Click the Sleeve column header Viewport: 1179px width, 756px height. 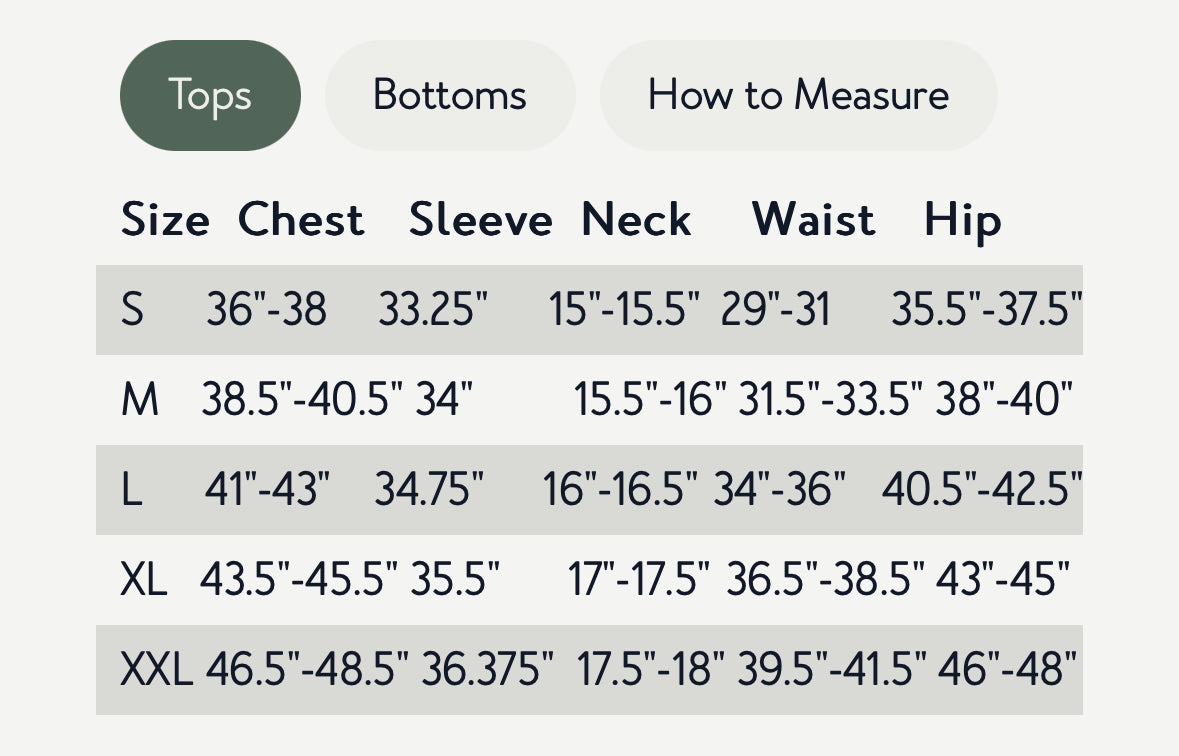[x=480, y=220]
